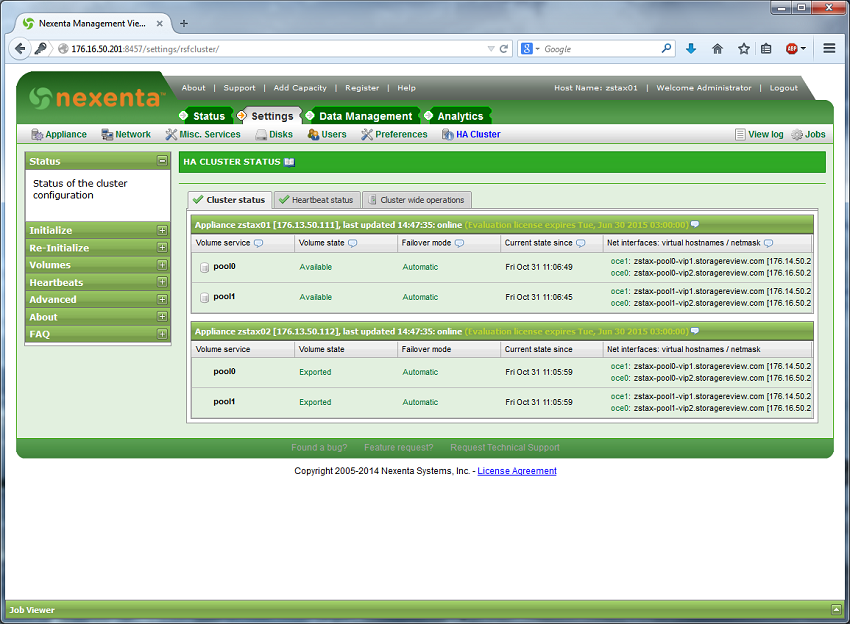
Task: Open a new browser tab
Action: tap(184, 23)
